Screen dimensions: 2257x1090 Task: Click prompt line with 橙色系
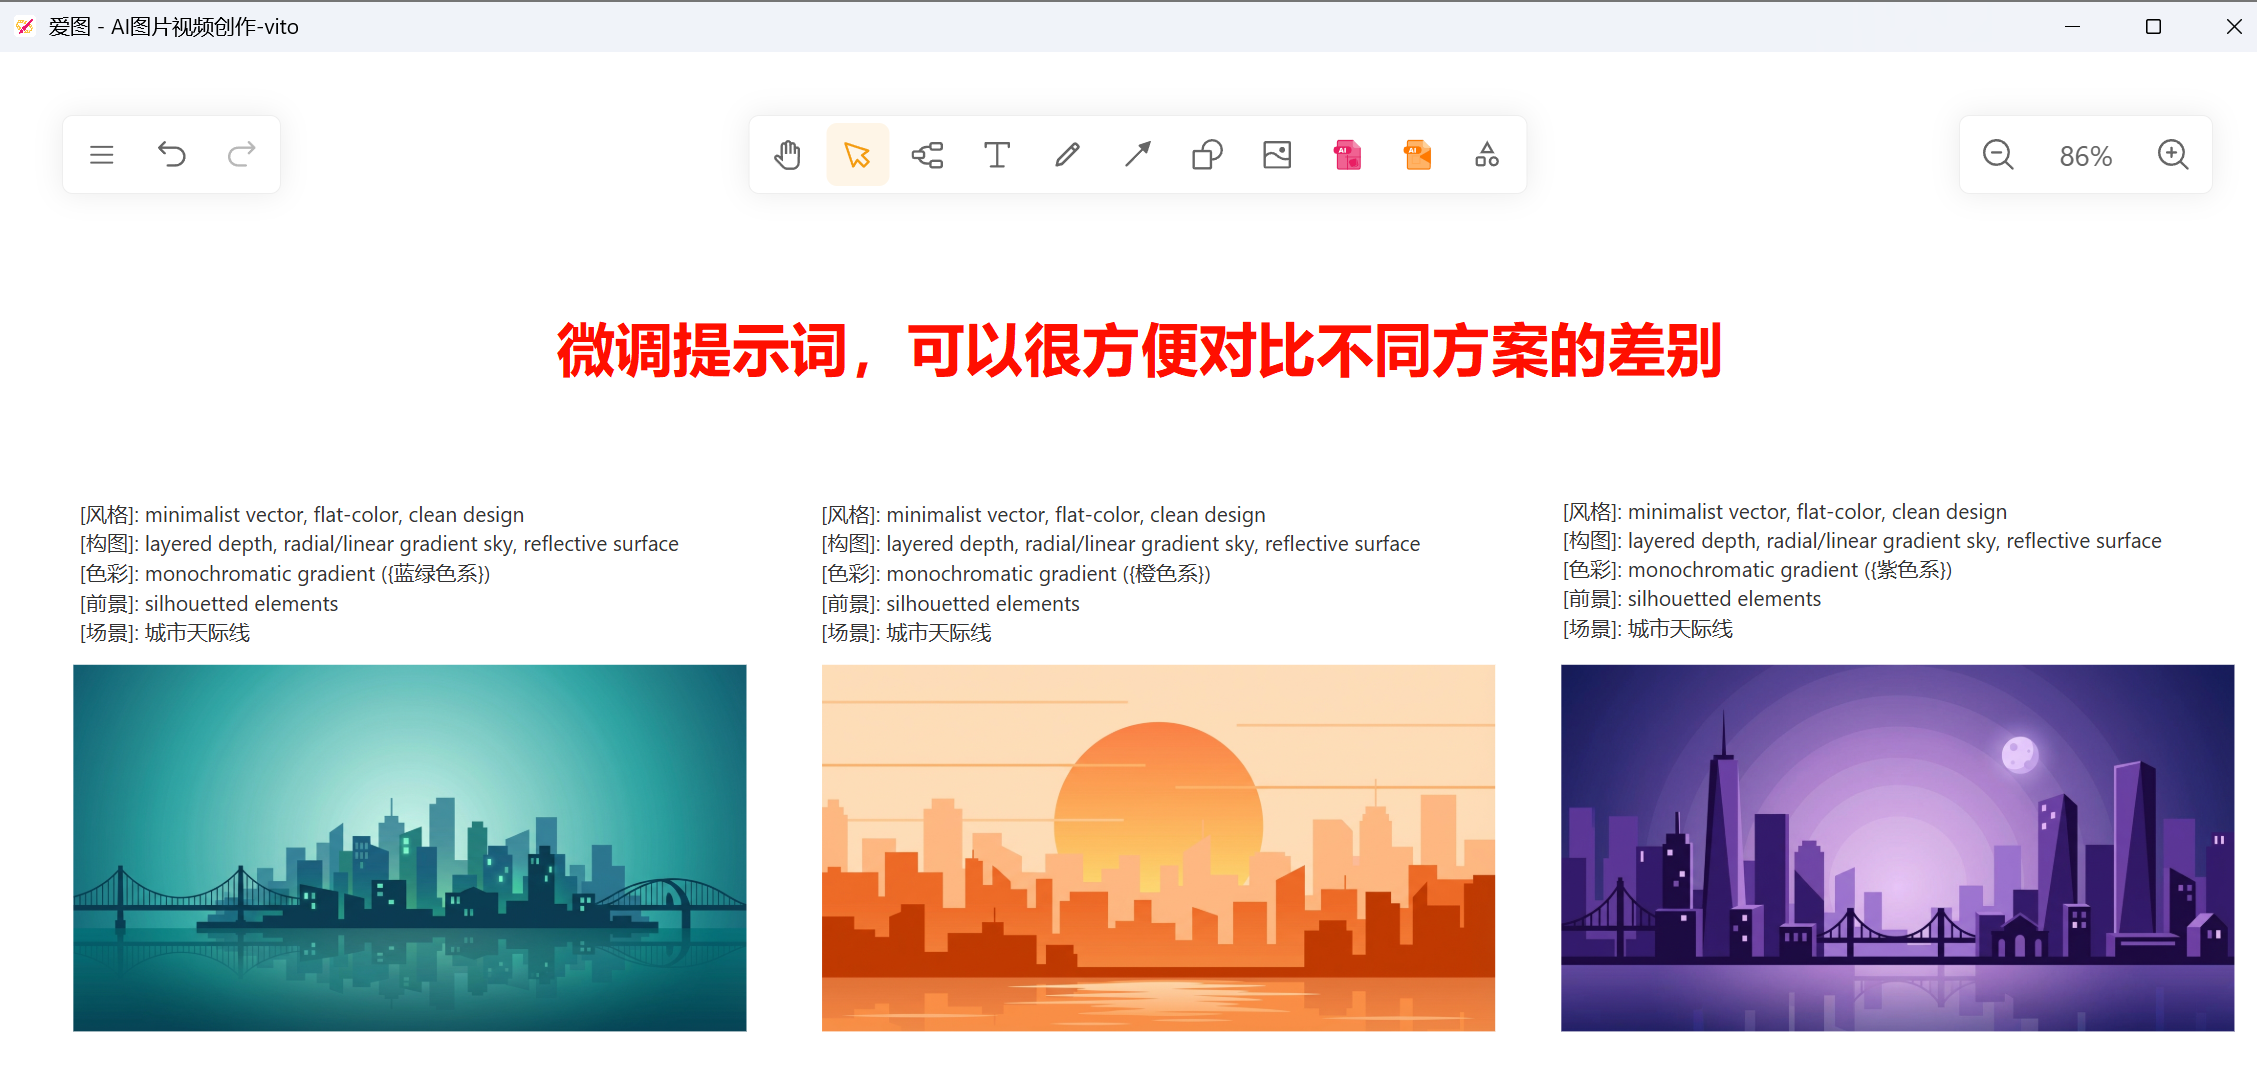coord(1016,574)
